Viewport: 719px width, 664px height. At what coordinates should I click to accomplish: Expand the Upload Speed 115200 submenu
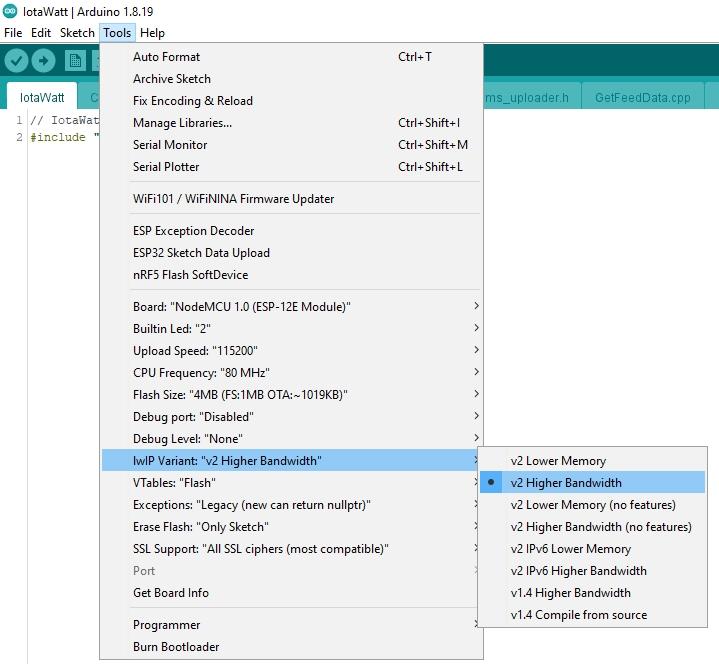tap(292, 351)
